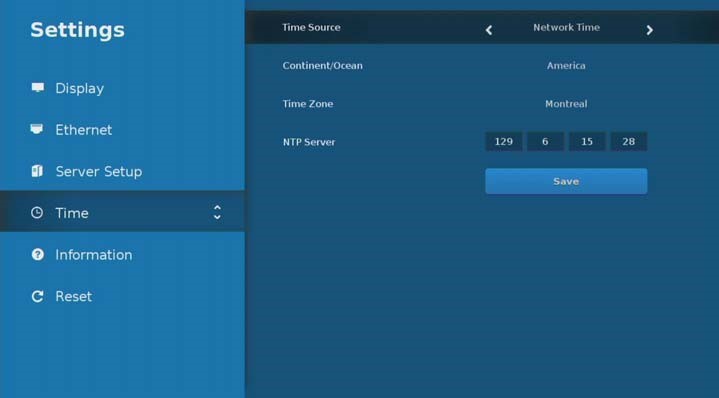This screenshot has height=398, width=719.
Task: Click the Ethernet port icon
Action: click(37, 129)
